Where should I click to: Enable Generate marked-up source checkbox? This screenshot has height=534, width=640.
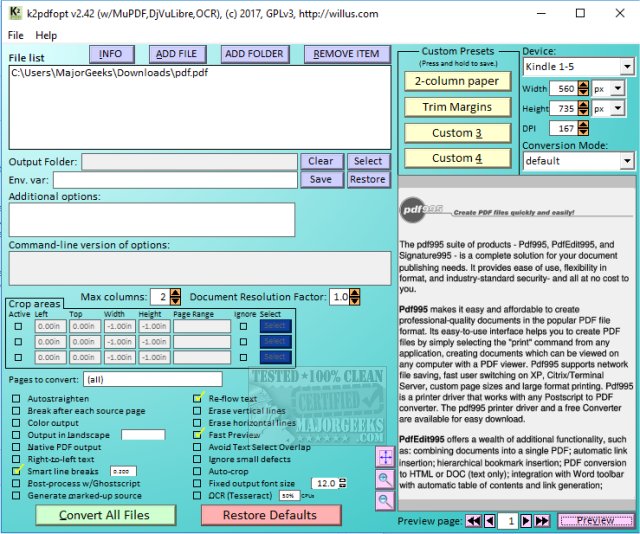click(x=16, y=496)
